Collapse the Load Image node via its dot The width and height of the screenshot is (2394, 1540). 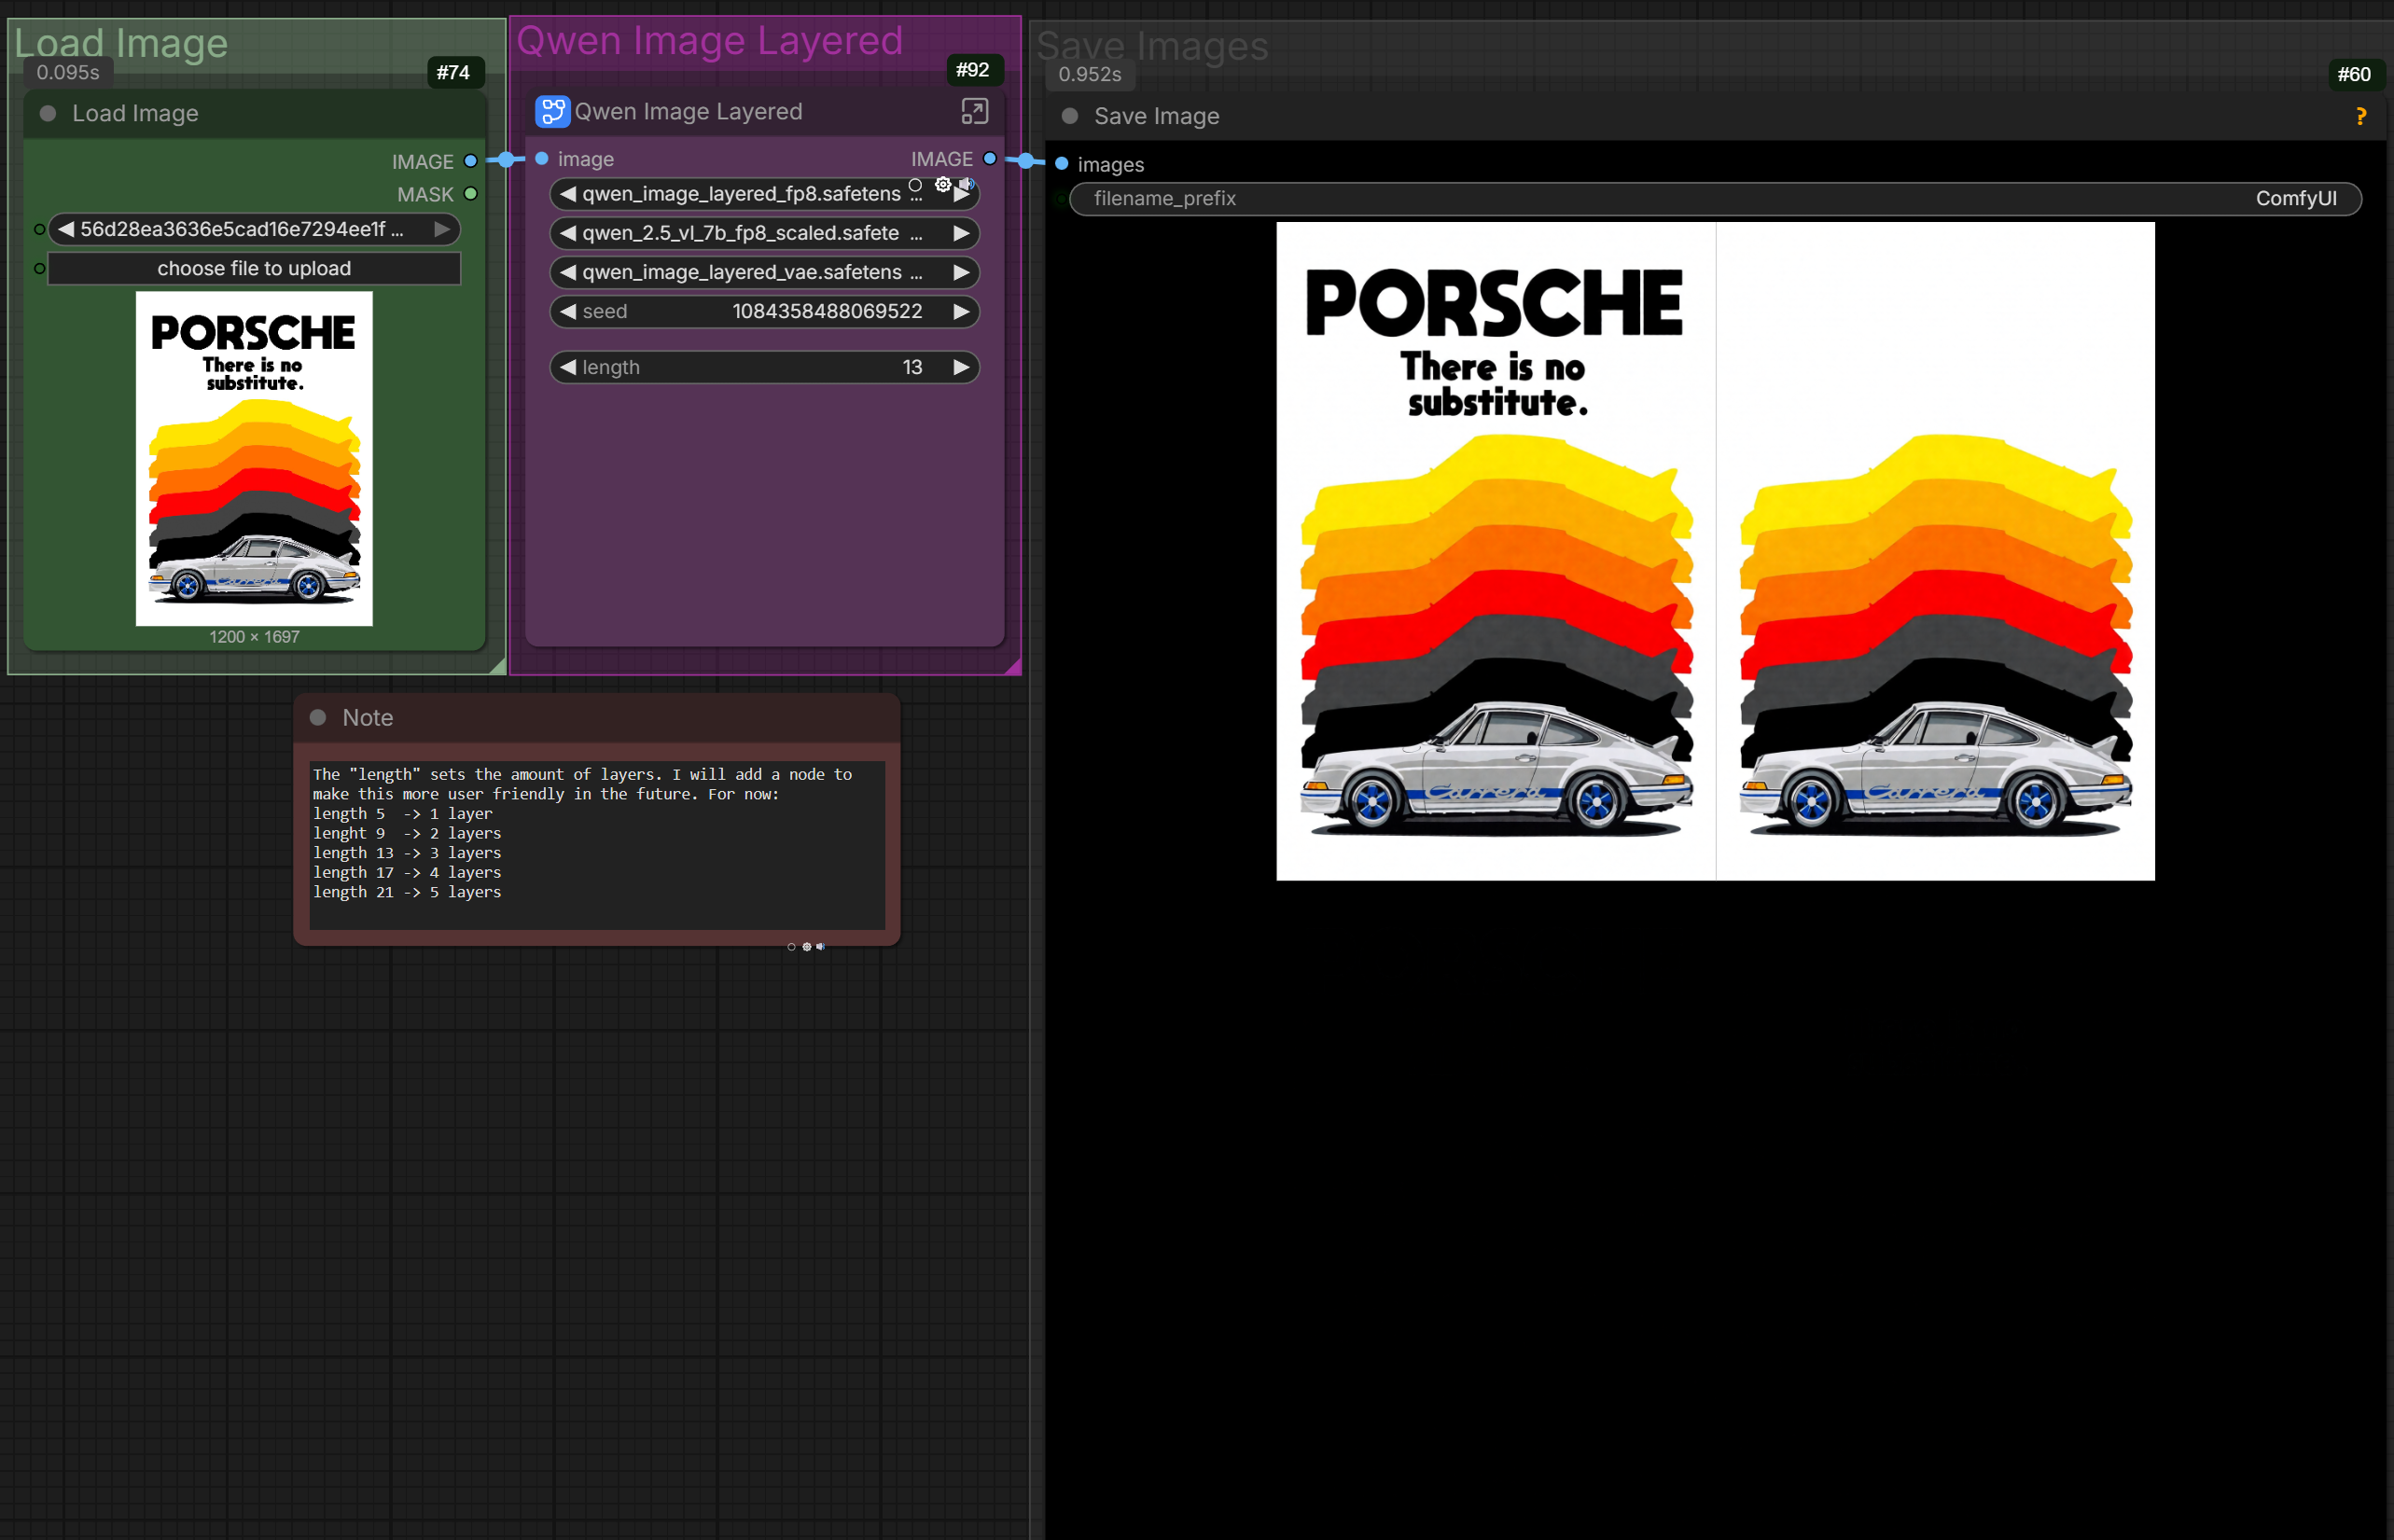[48, 114]
